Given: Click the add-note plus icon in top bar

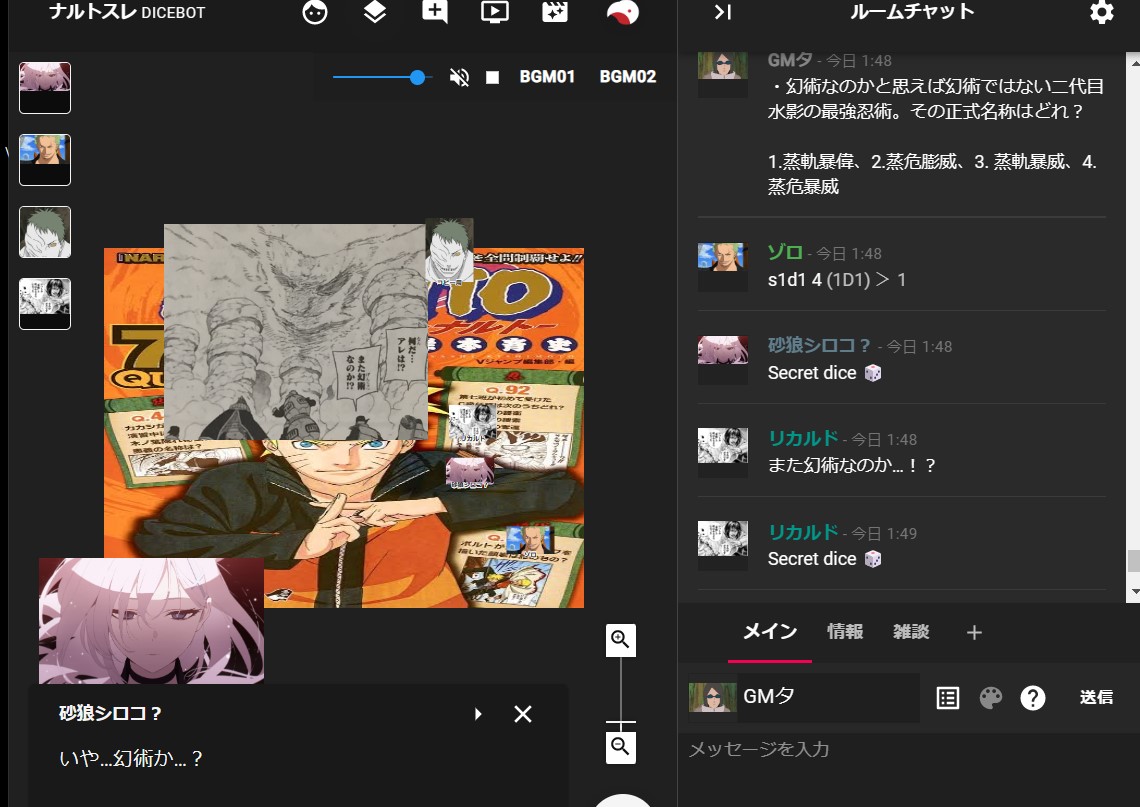Looking at the screenshot, I should tap(435, 12).
